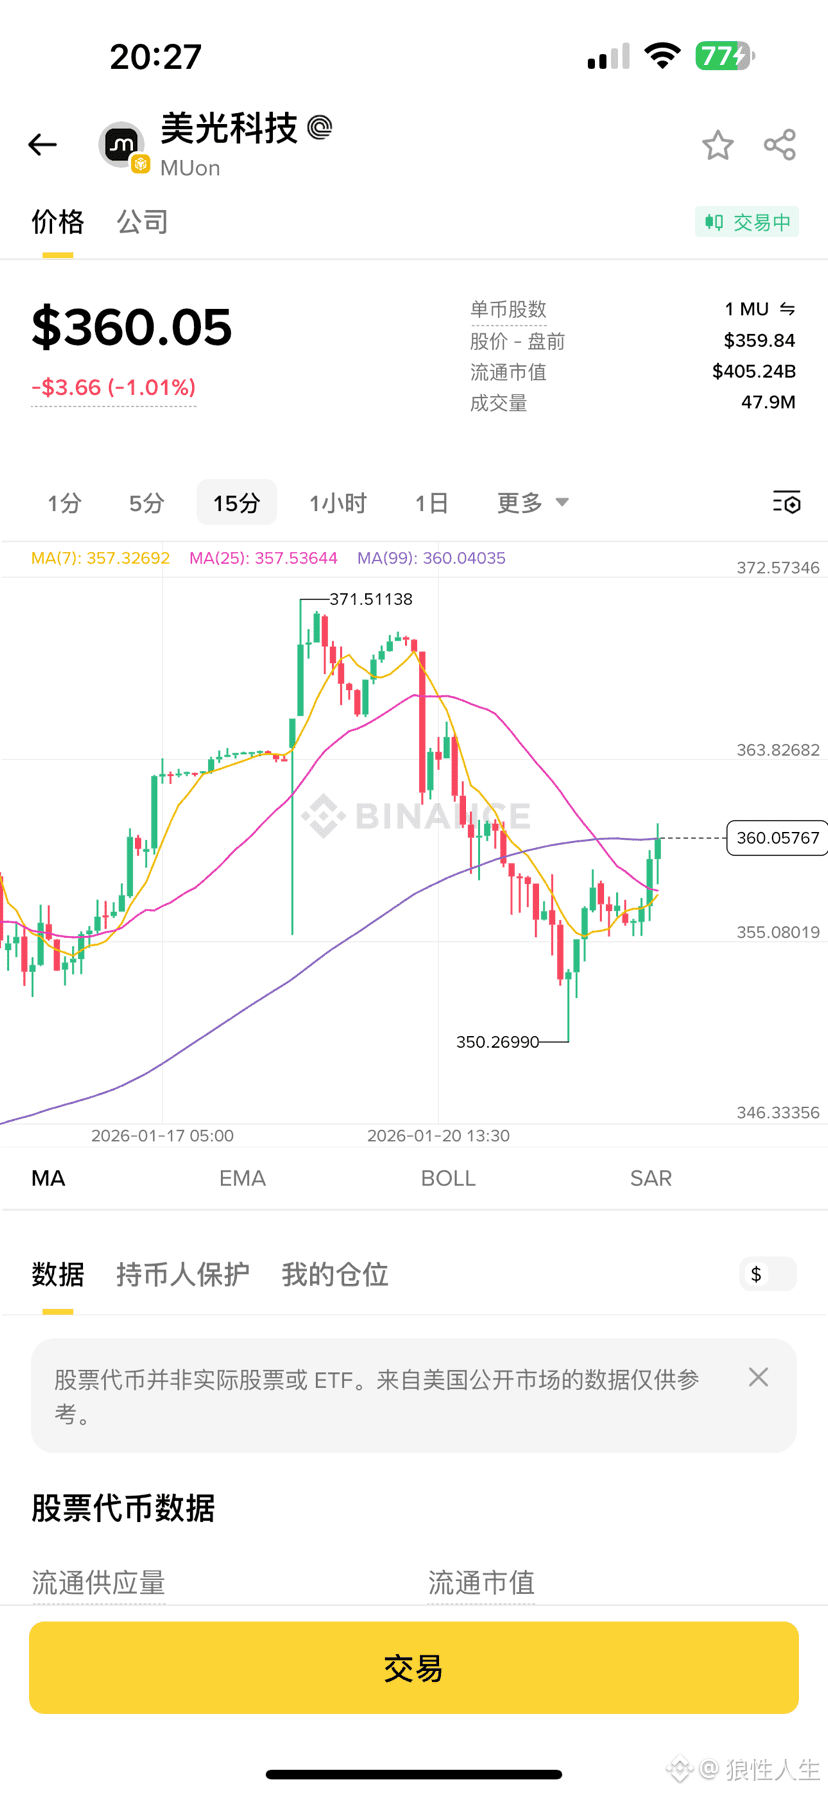Tap the 2026-01-20 13:30 axis label
The height and width of the screenshot is (1795, 828).
(x=438, y=1136)
